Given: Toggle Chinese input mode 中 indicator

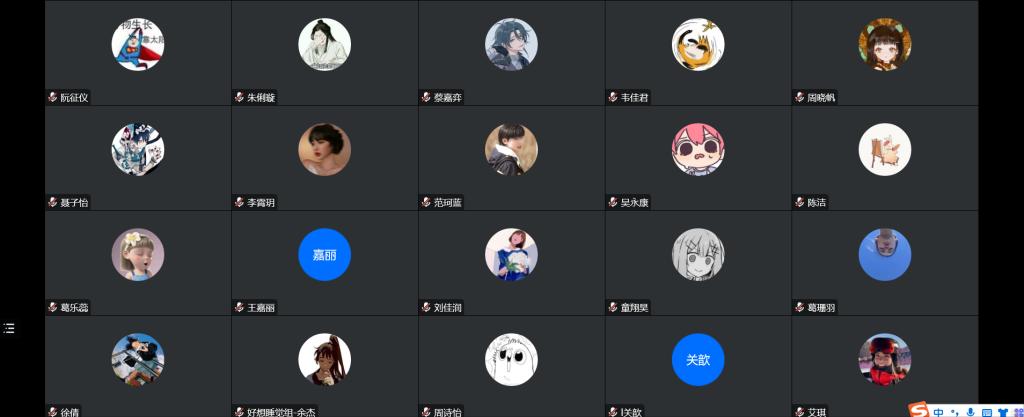Looking at the screenshot, I should coord(938,412).
